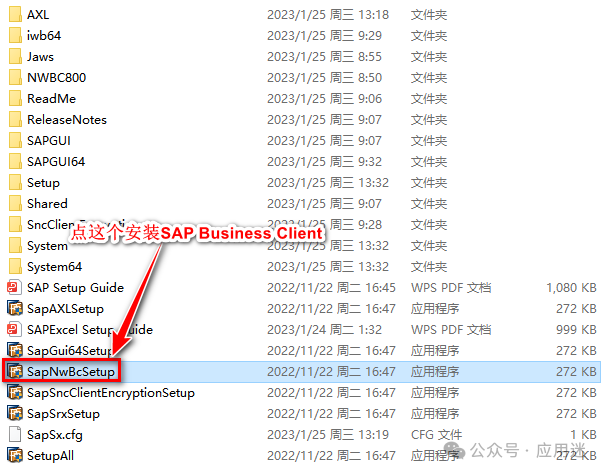Image resolution: width=605 pixels, height=474 pixels.
Task: Click the Setup folder icon
Action: [x=15, y=183]
